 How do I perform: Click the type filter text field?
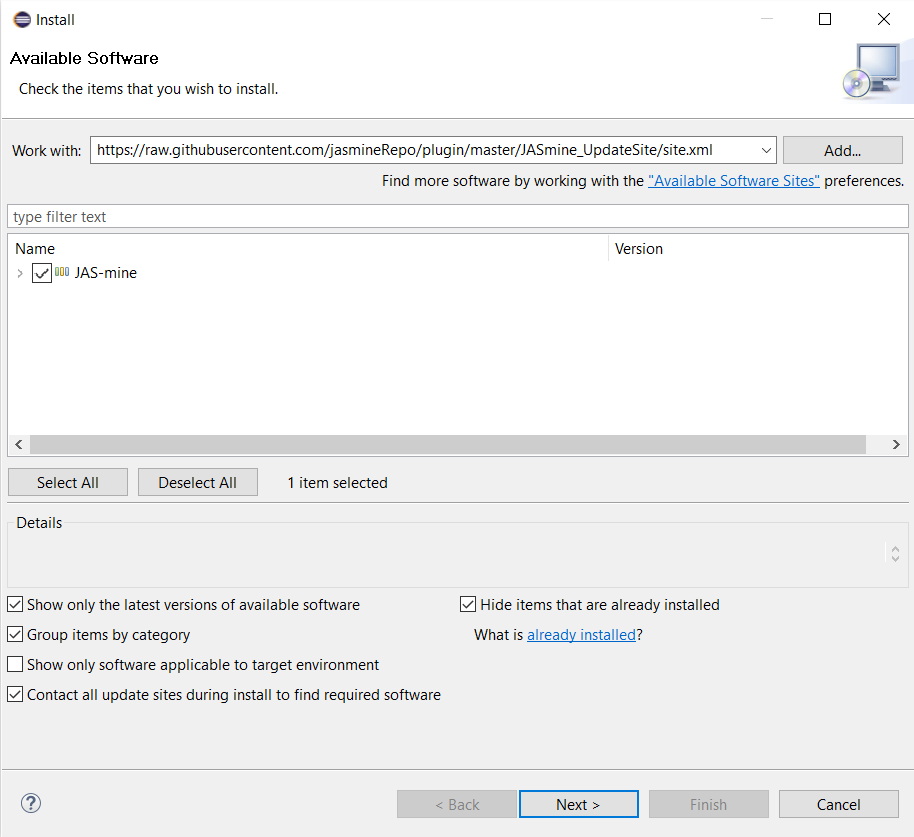(456, 217)
